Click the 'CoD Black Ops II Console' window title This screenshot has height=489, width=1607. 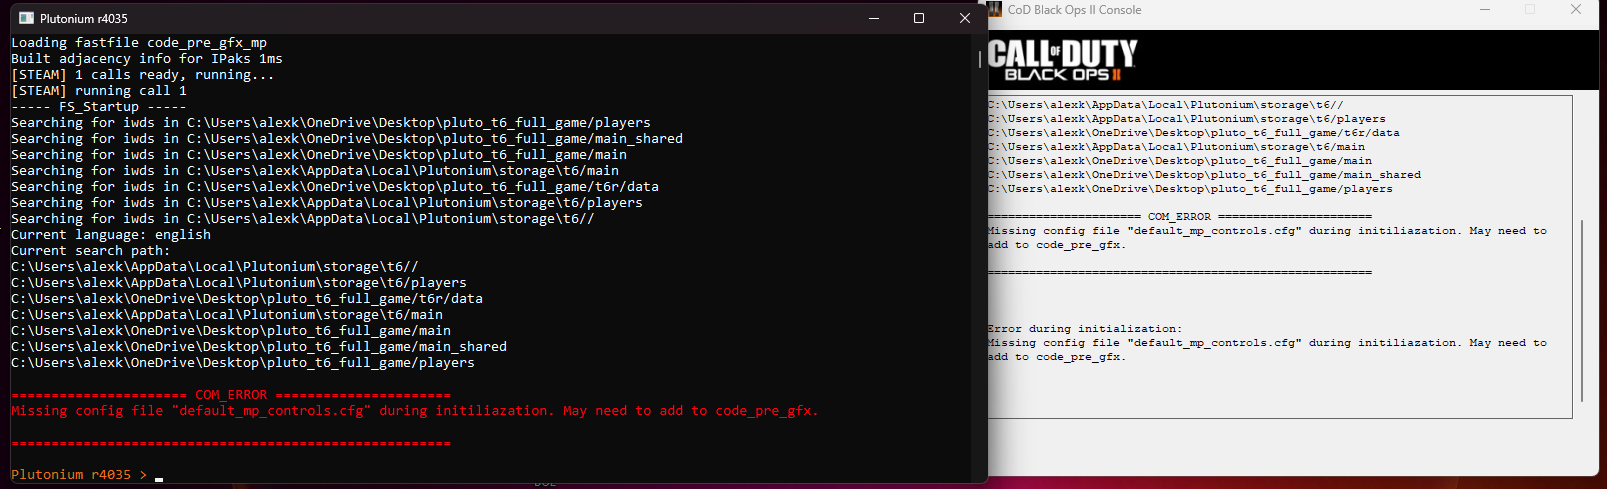point(1074,10)
